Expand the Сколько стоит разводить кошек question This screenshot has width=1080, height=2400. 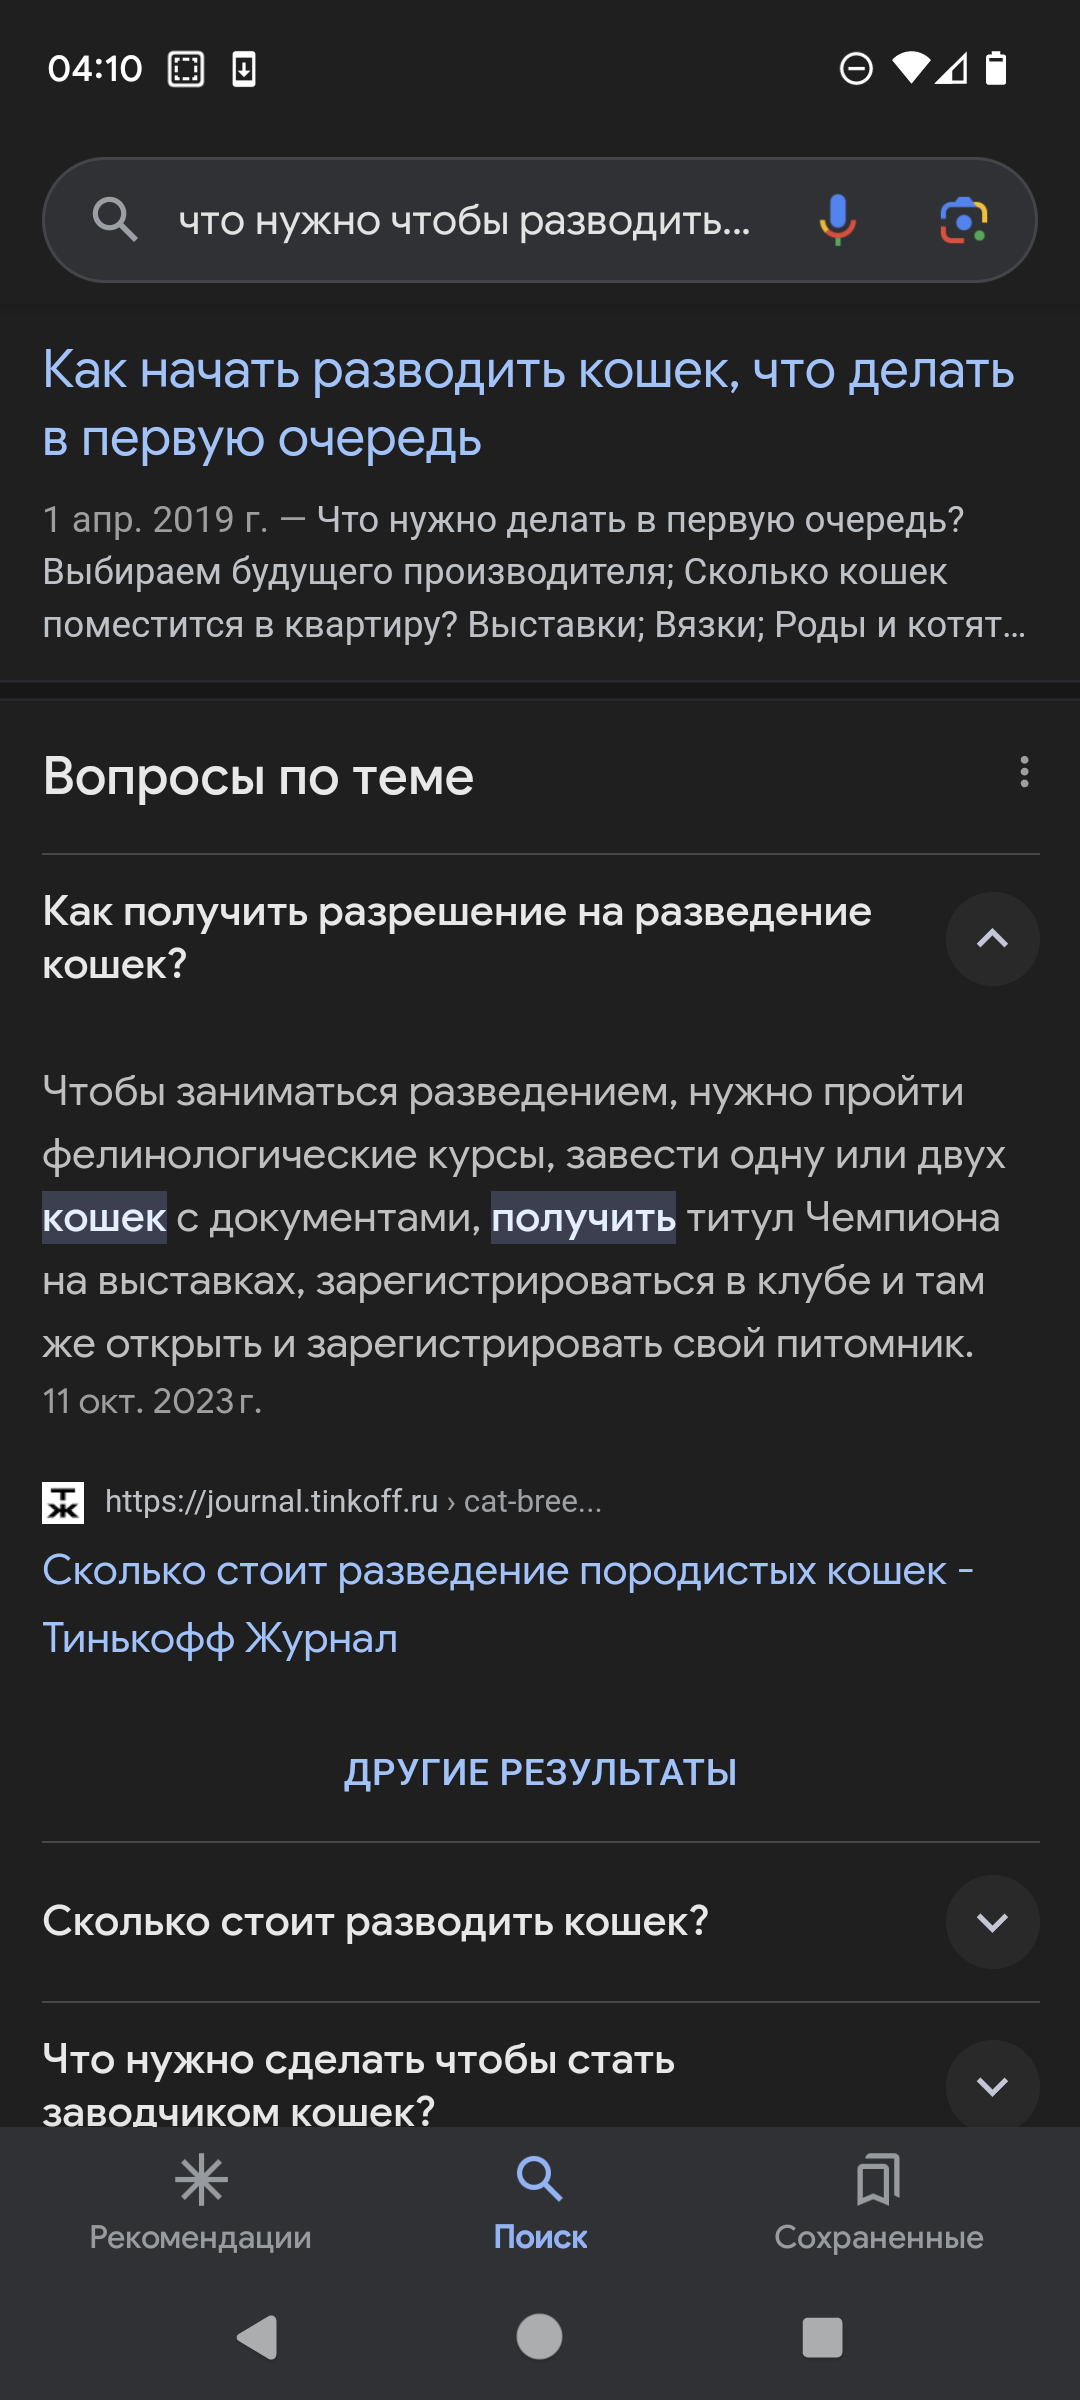[992, 1922]
